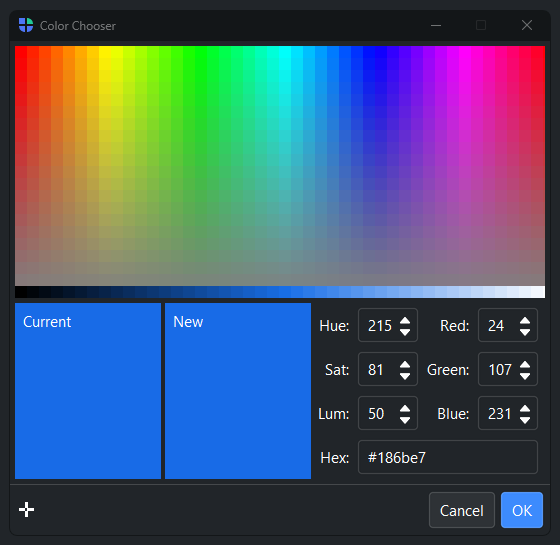
Task: Decrease the Lum value with down arrow
Action: 405,420
